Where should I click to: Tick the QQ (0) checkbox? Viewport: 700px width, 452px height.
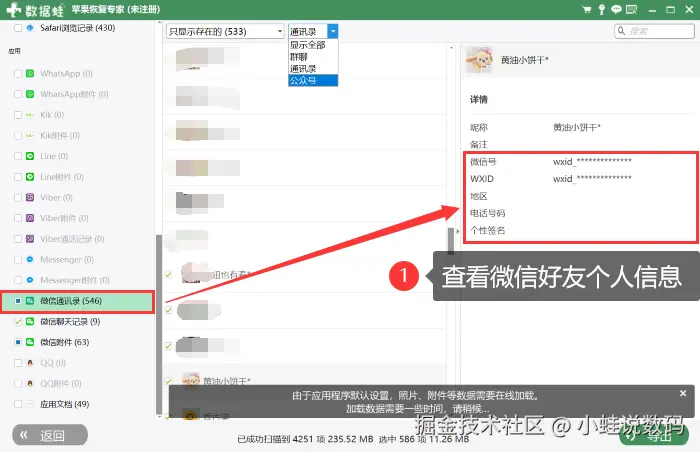[18, 363]
